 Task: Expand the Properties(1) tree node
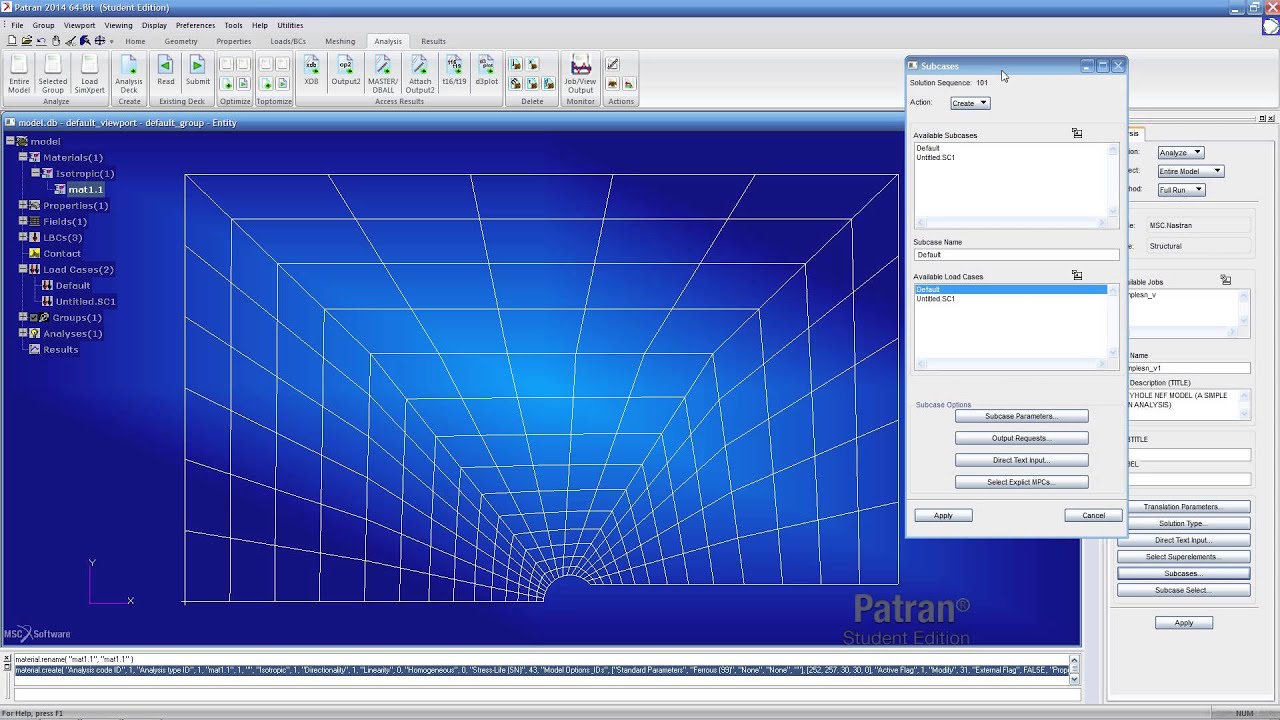(22, 205)
